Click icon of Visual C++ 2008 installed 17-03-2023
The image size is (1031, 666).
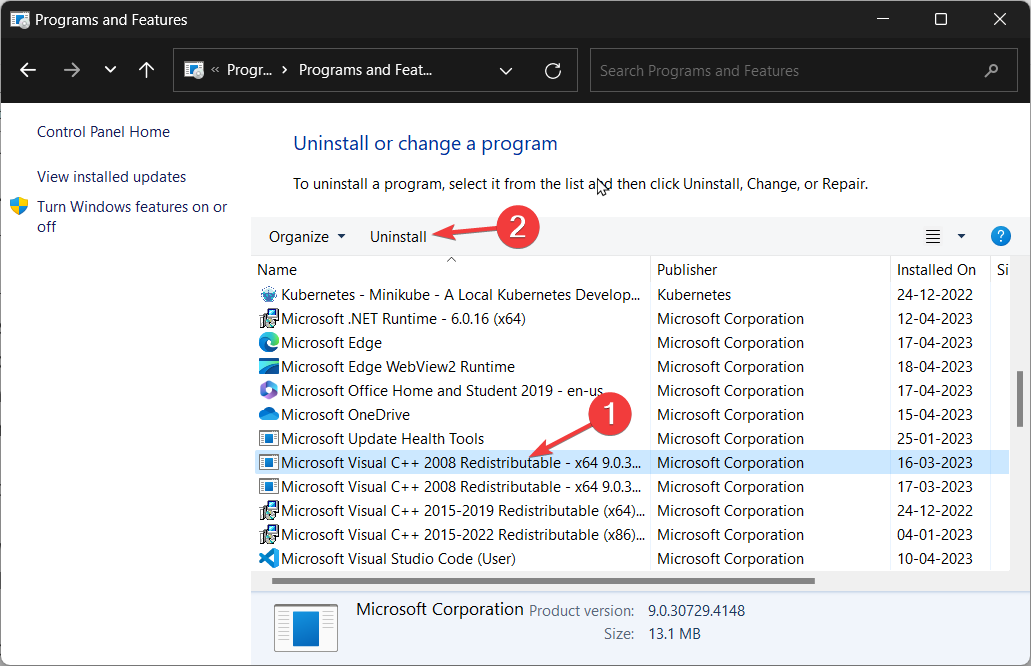click(x=268, y=487)
